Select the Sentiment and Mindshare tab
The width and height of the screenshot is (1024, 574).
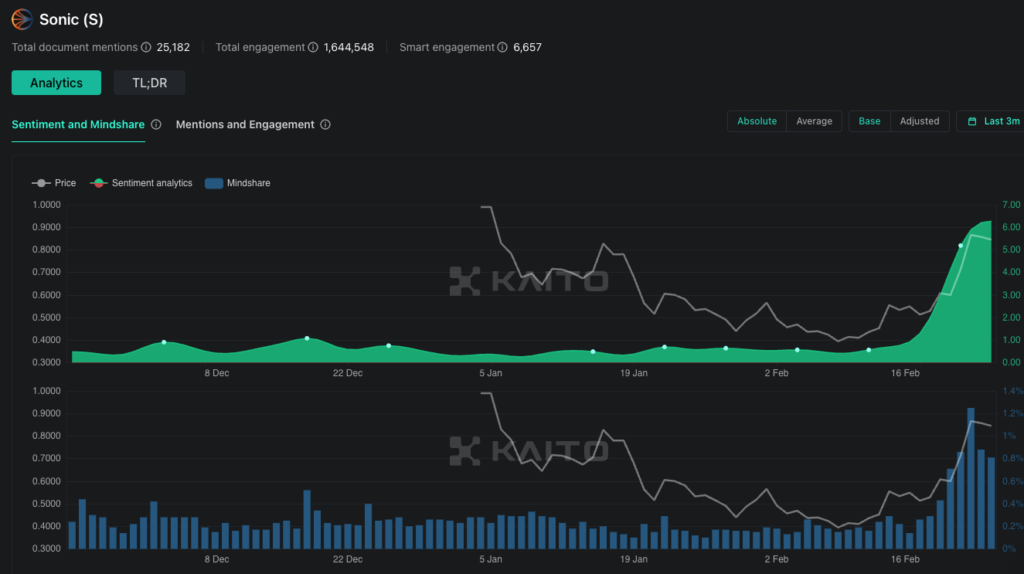coord(78,124)
